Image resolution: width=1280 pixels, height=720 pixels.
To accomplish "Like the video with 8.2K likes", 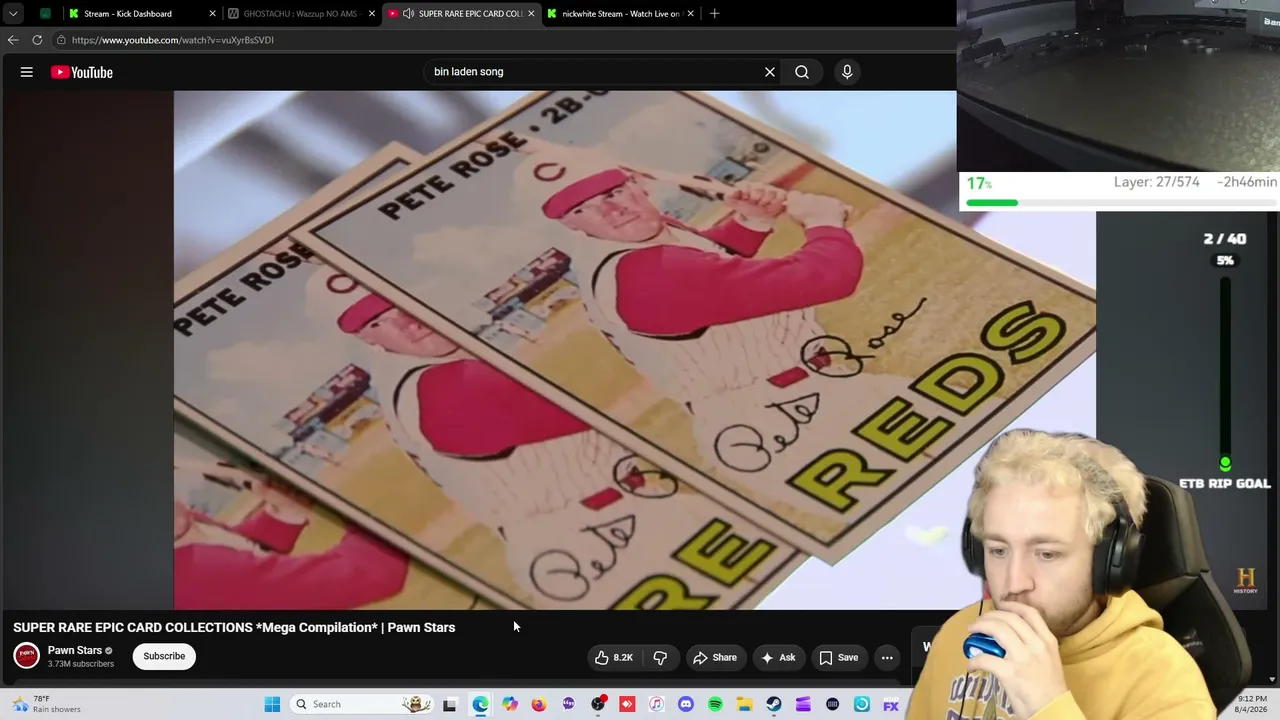I will pyautogui.click(x=614, y=657).
